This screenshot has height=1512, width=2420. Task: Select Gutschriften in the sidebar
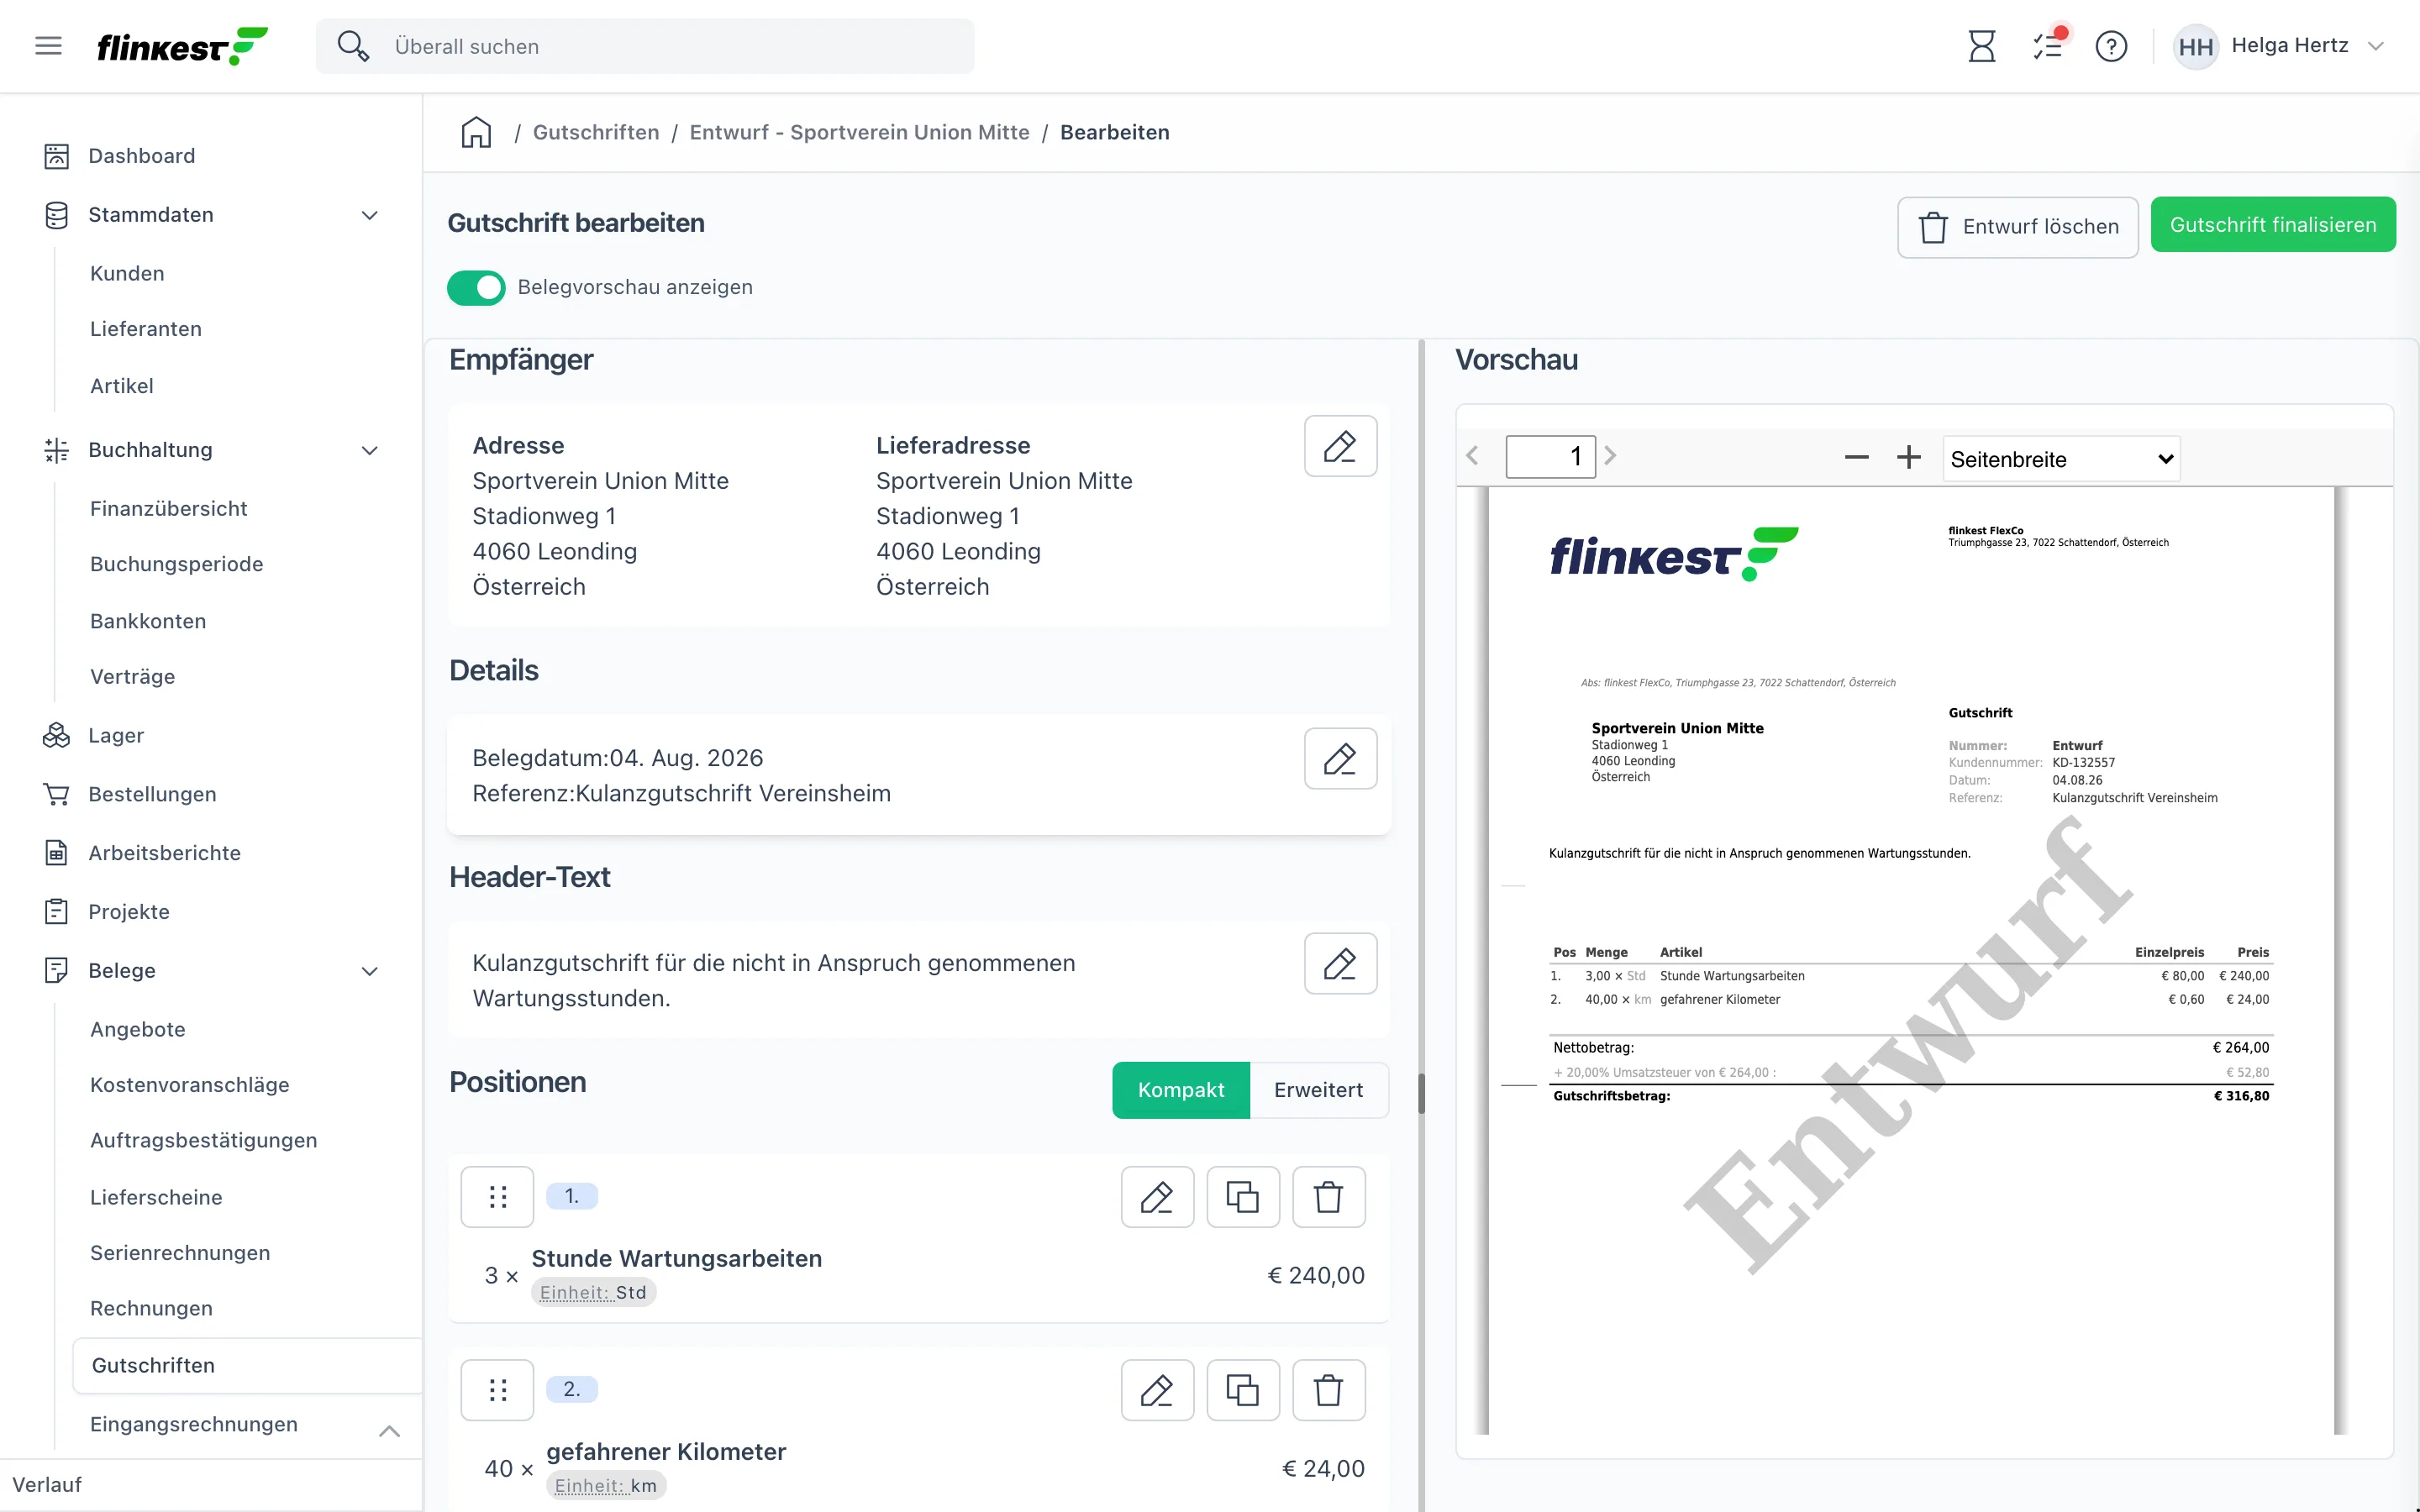click(x=247, y=1366)
